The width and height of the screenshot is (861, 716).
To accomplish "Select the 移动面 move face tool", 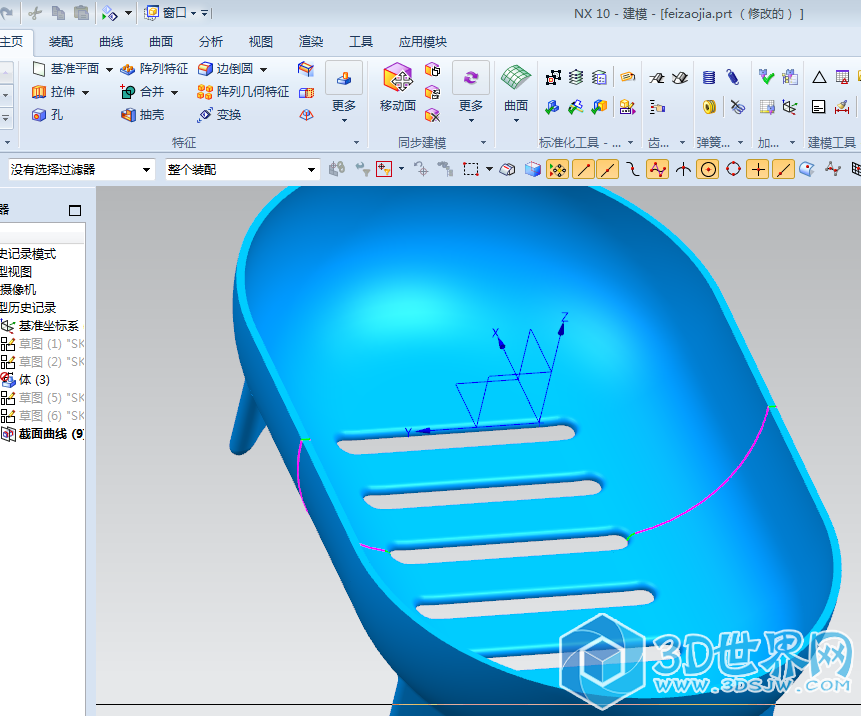I will (x=398, y=87).
